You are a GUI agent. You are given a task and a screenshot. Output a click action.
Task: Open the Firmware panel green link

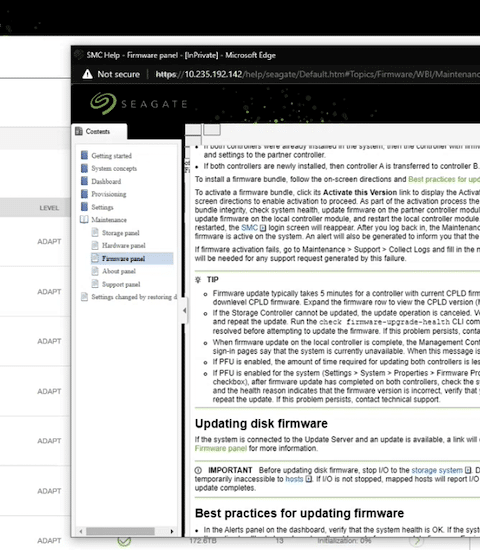pos(221,448)
